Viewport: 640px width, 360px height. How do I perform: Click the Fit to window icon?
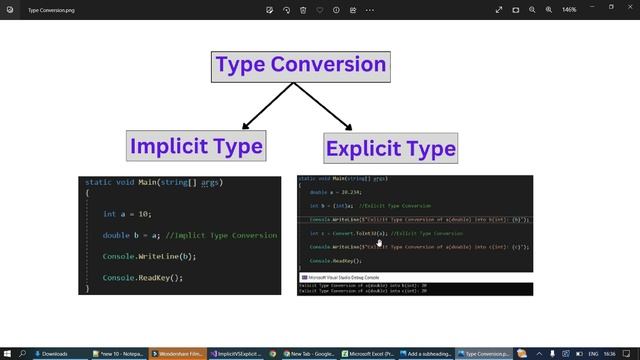pos(516,10)
